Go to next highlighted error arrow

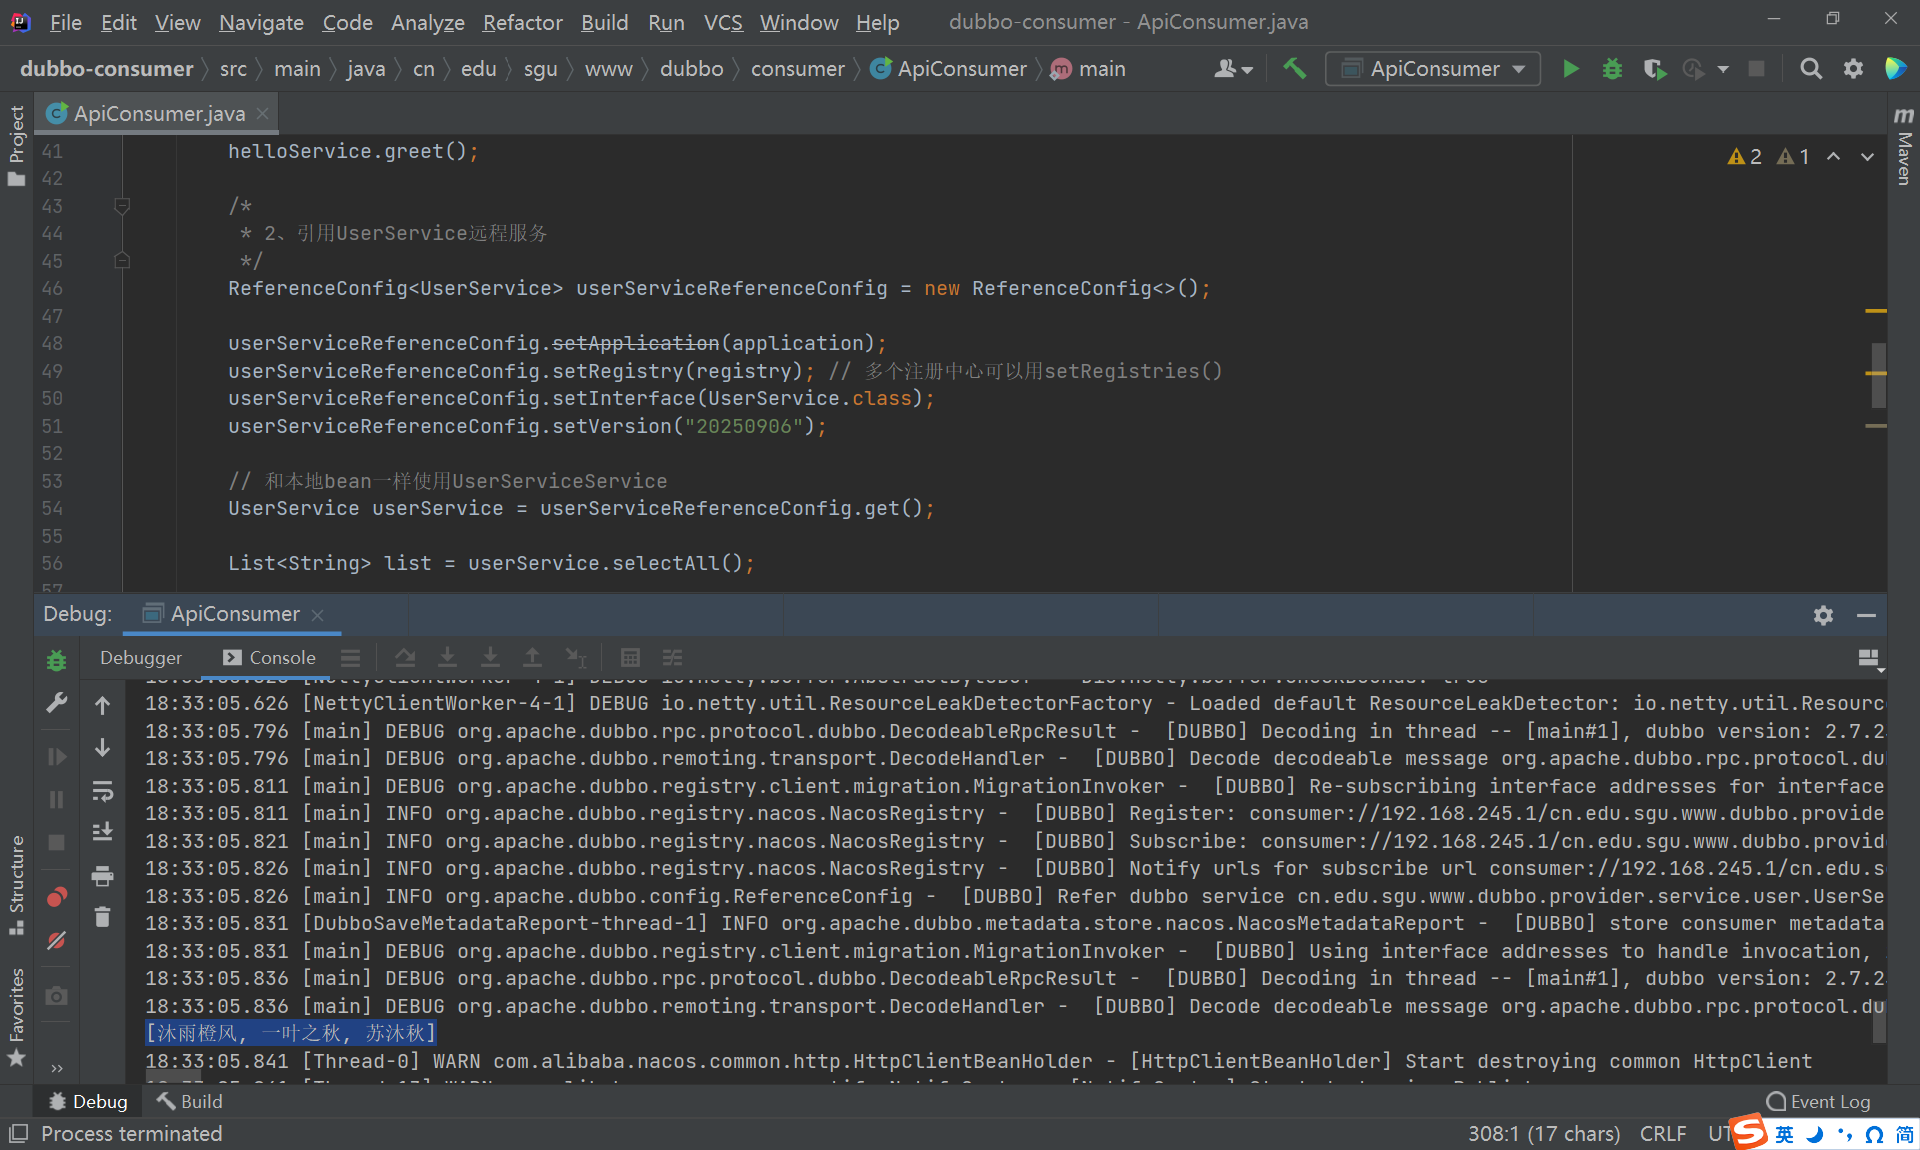pyautogui.click(x=1867, y=157)
